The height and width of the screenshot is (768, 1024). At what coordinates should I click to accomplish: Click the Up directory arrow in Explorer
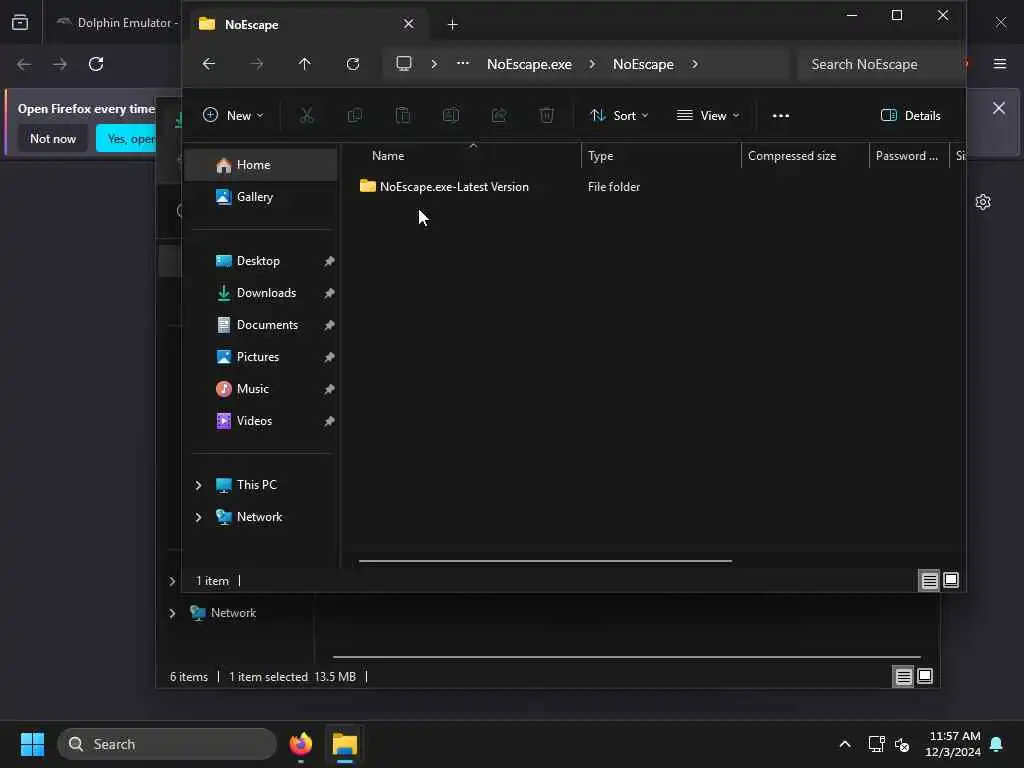[x=304, y=64]
